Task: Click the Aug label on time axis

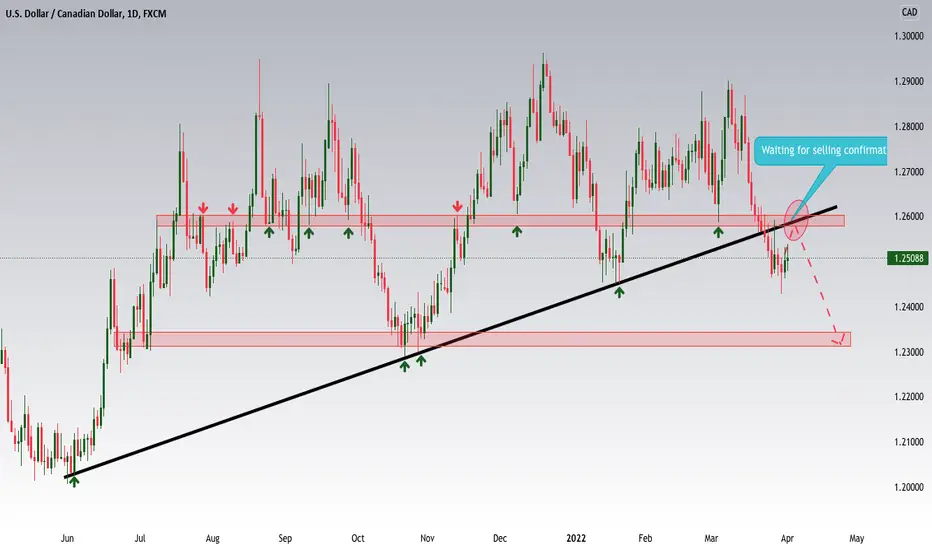Action: pos(212,538)
